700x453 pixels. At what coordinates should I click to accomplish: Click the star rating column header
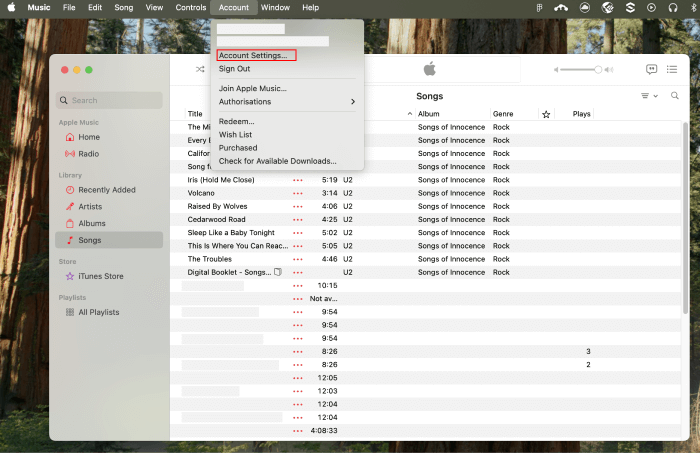(x=546, y=114)
